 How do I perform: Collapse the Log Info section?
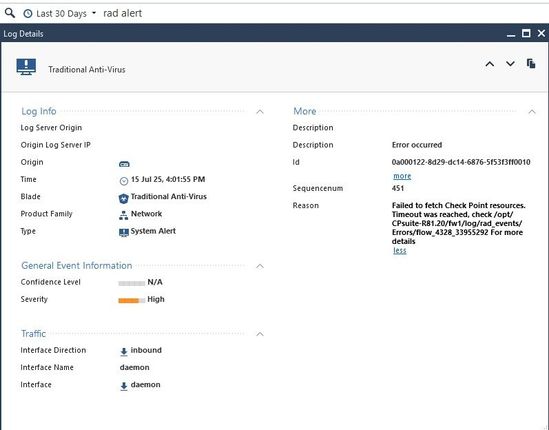click(x=260, y=112)
